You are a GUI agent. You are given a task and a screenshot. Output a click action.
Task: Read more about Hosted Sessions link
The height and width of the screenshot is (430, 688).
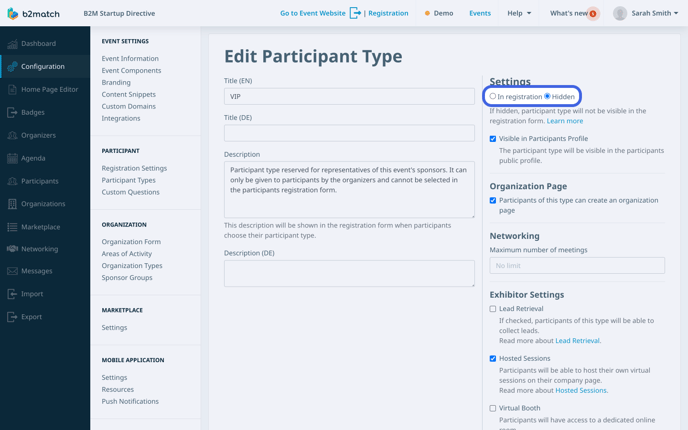581,390
